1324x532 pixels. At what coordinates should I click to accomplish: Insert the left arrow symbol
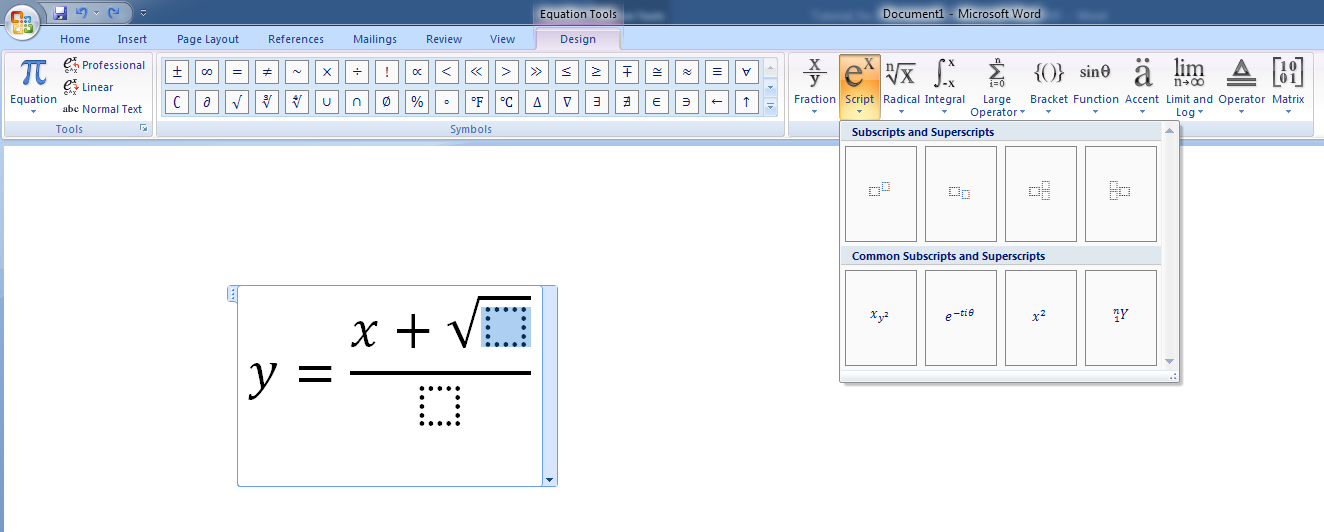[717, 102]
